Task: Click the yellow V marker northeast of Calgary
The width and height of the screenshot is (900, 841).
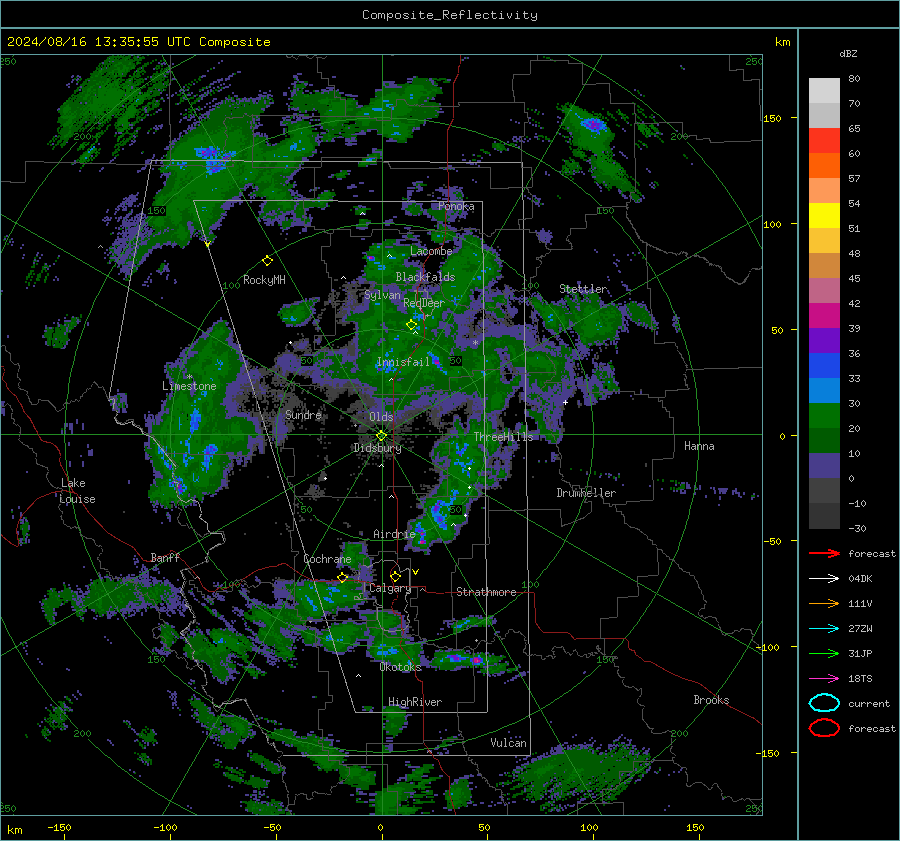Action: (415, 572)
